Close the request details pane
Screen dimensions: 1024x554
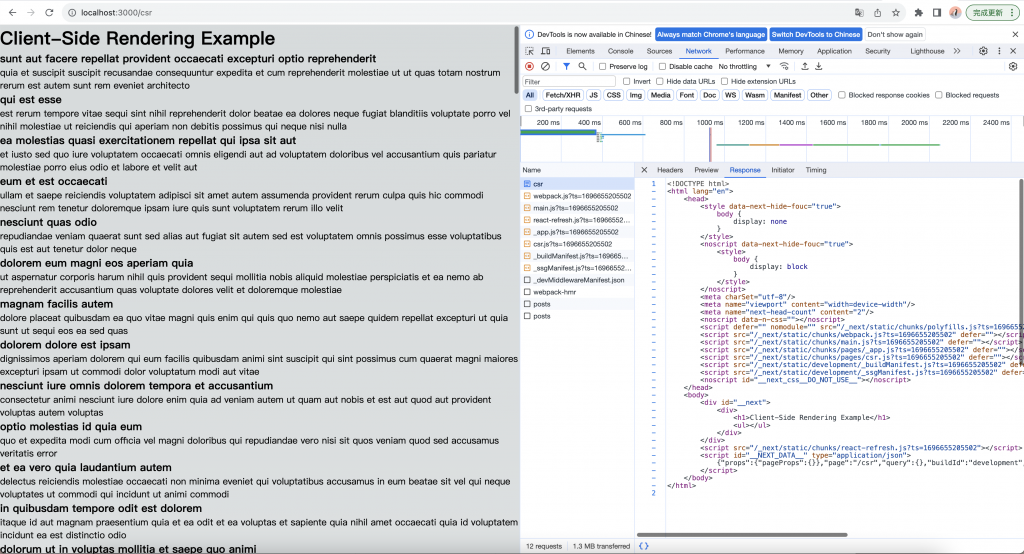click(x=644, y=170)
